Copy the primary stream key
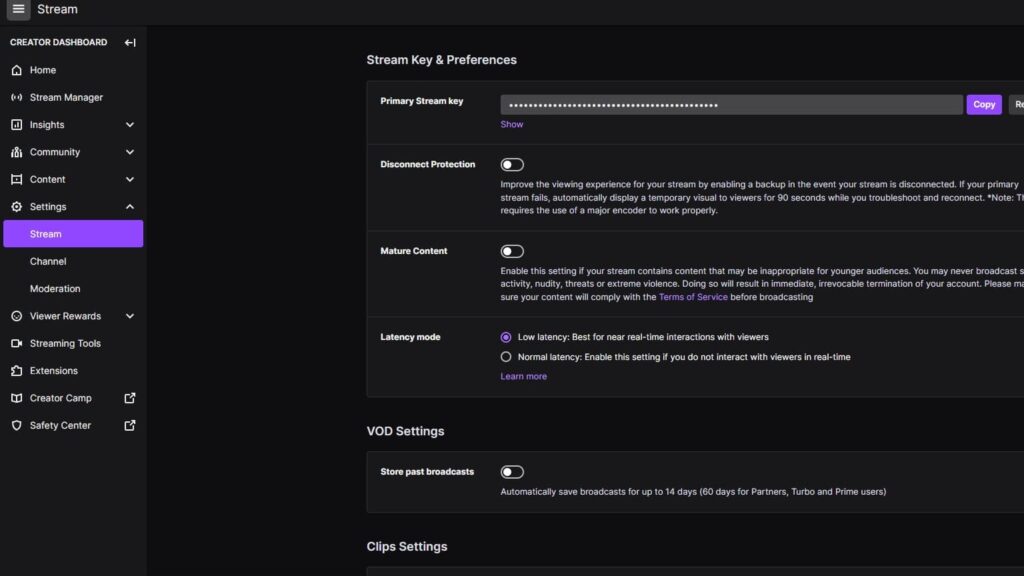1024x576 pixels. [984, 104]
